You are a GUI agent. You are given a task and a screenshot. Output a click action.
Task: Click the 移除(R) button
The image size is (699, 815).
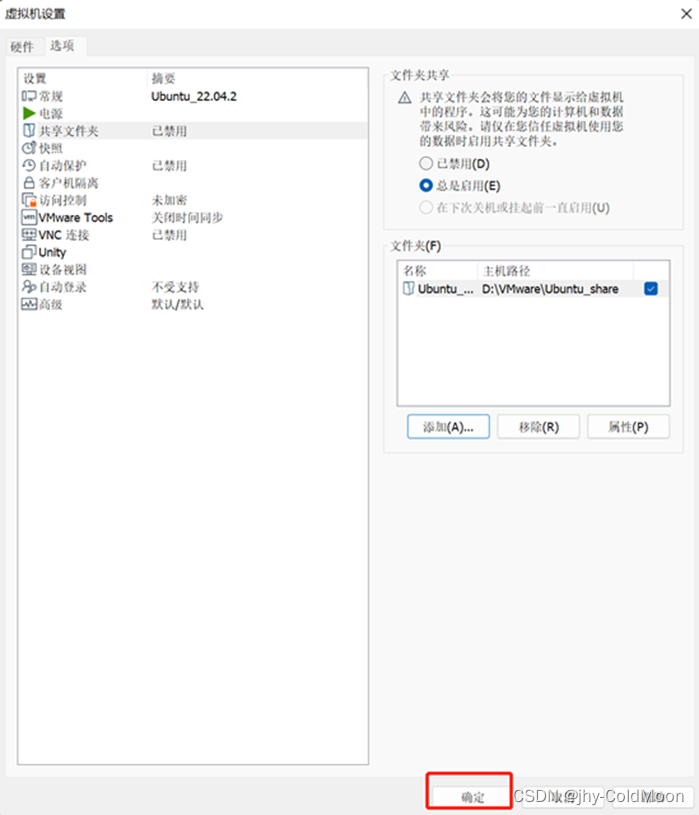pos(538,427)
